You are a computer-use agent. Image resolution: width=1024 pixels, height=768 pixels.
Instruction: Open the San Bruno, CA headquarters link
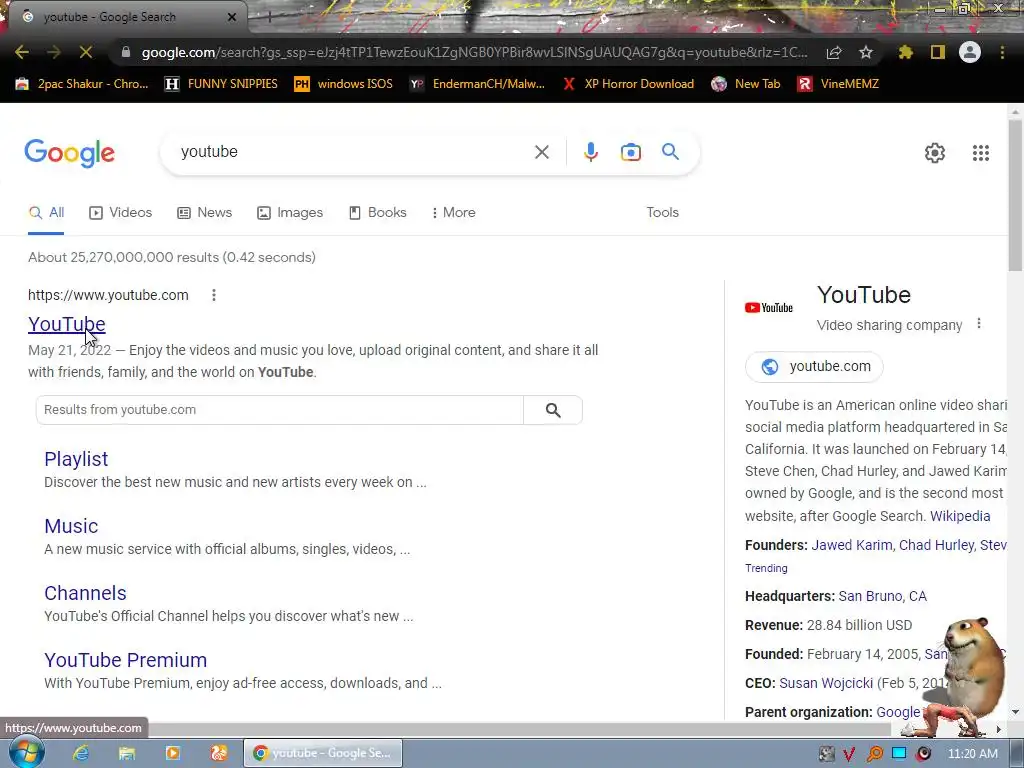882,596
